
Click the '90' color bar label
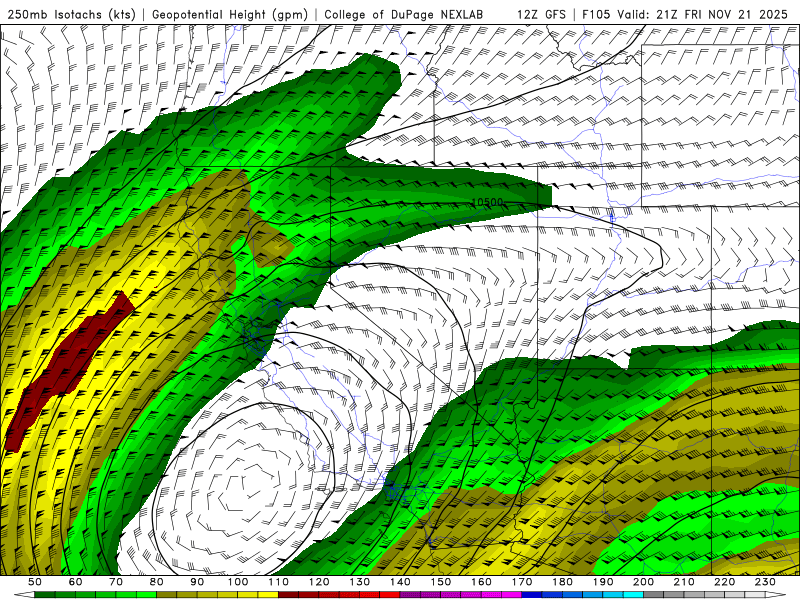tap(197, 582)
